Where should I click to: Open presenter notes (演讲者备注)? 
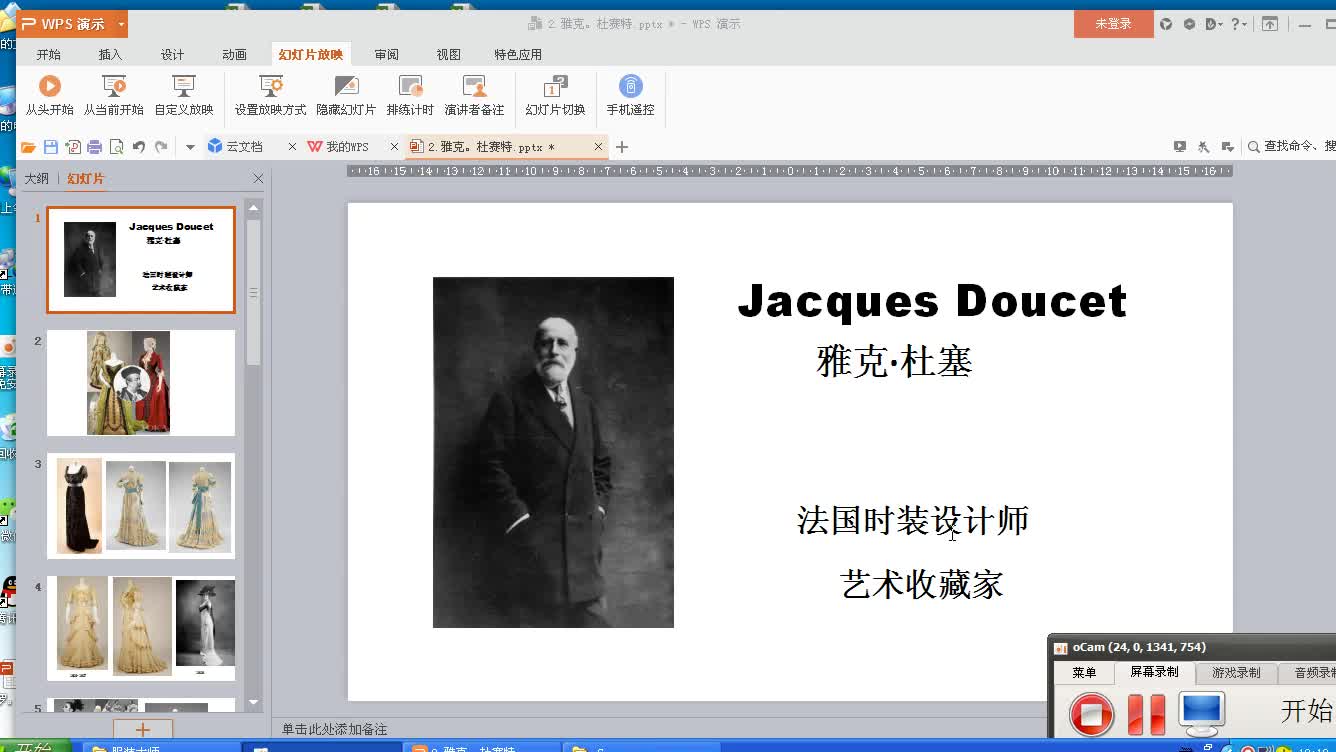click(474, 96)
